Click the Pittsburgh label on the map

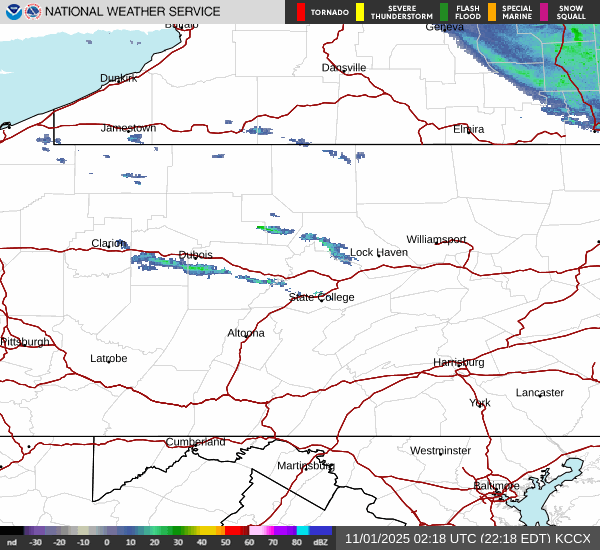tap(25, 342)
